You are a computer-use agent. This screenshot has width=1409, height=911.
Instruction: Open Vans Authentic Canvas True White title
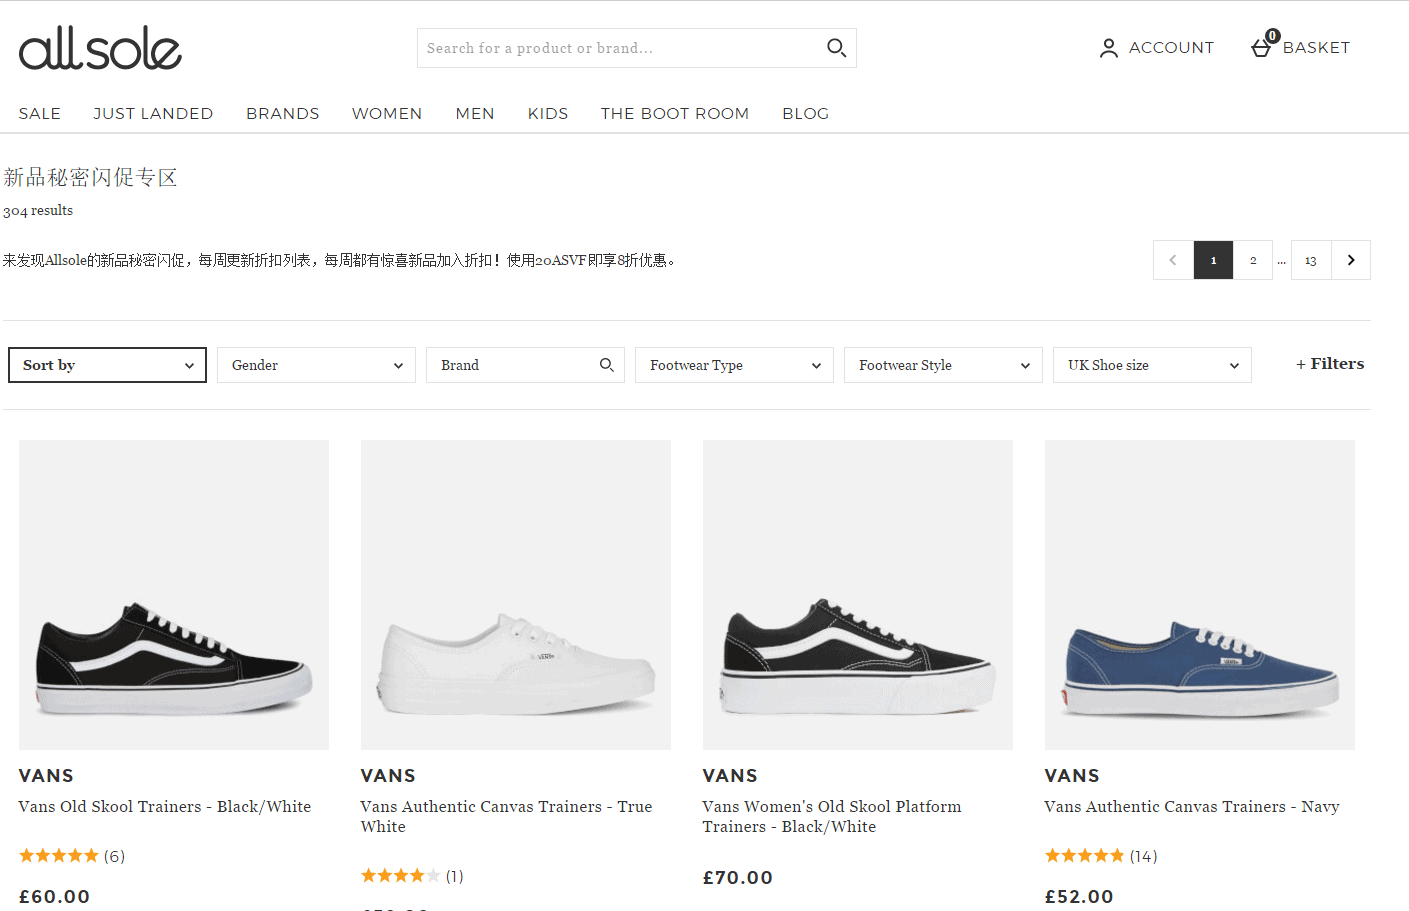[506, 817]
